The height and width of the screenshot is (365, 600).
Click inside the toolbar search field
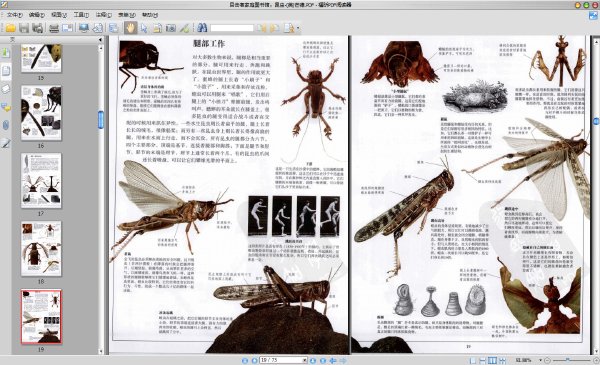232,28
